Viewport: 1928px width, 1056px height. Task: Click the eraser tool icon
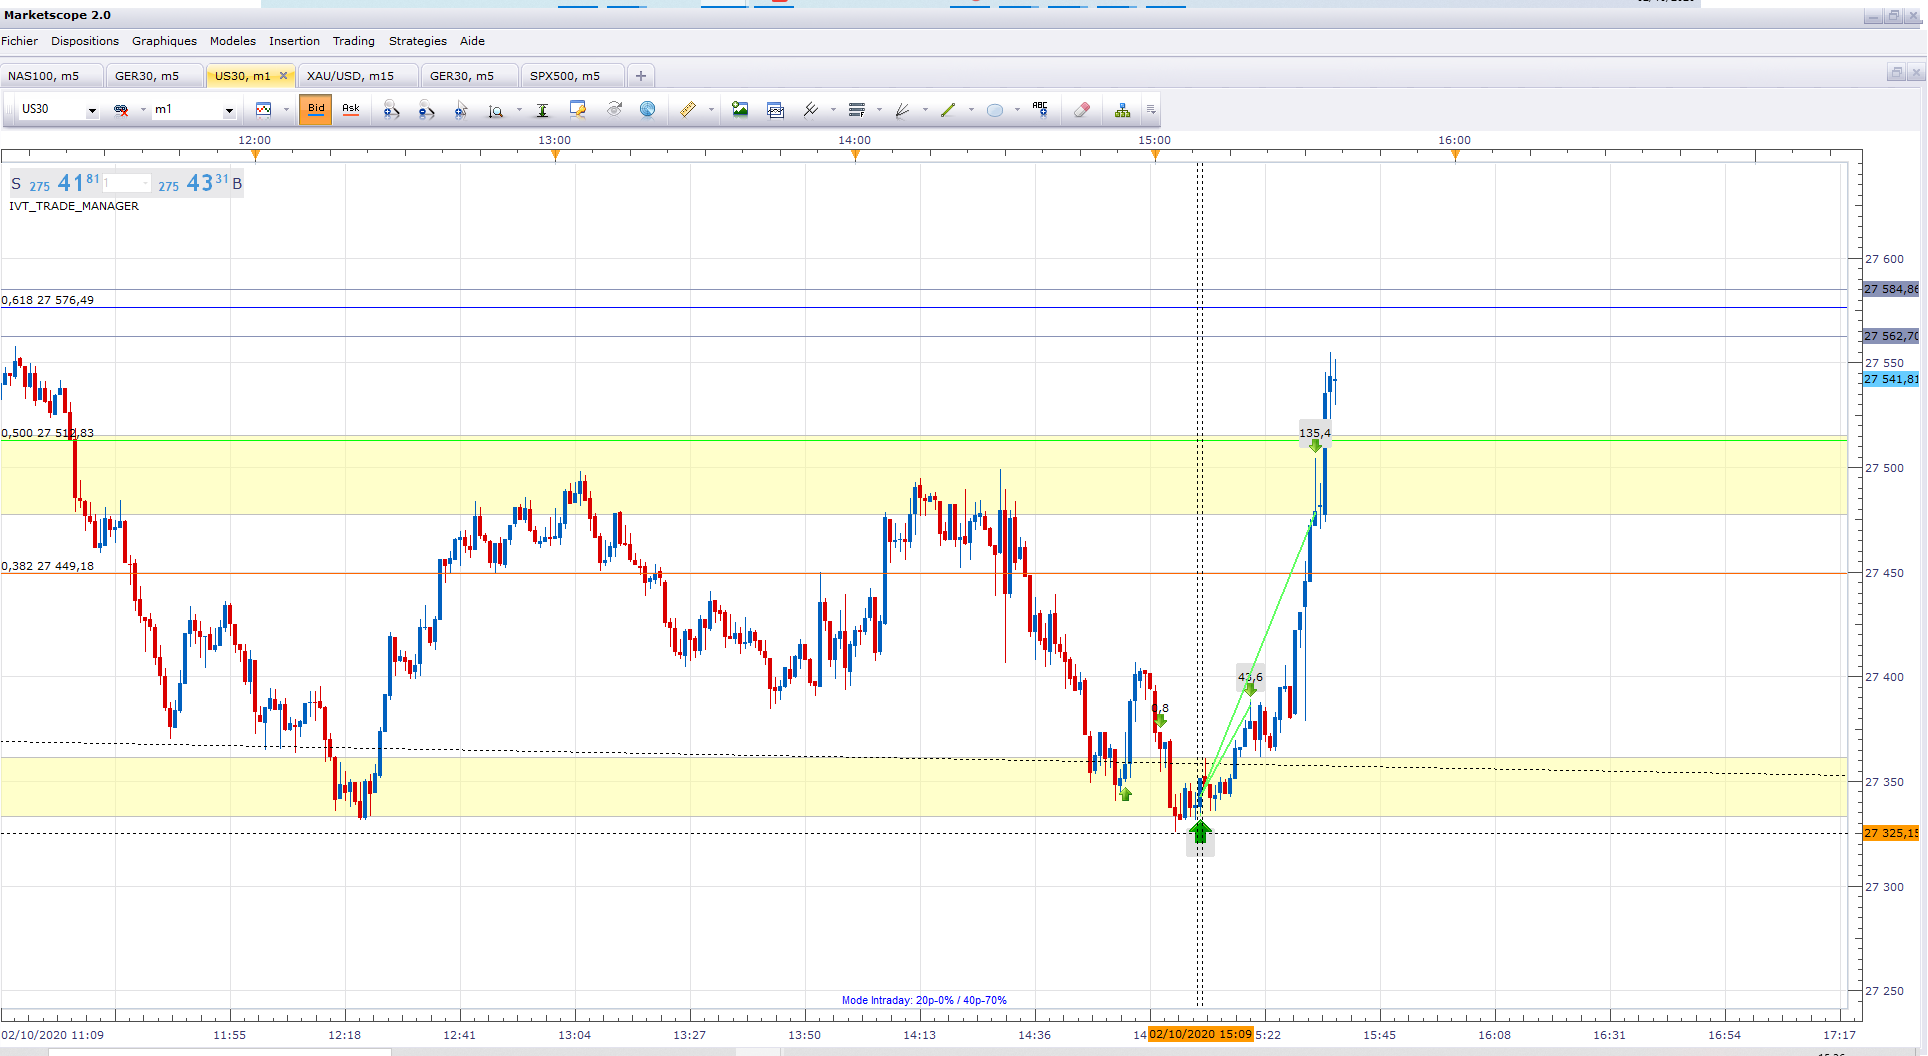[1081, 110]
